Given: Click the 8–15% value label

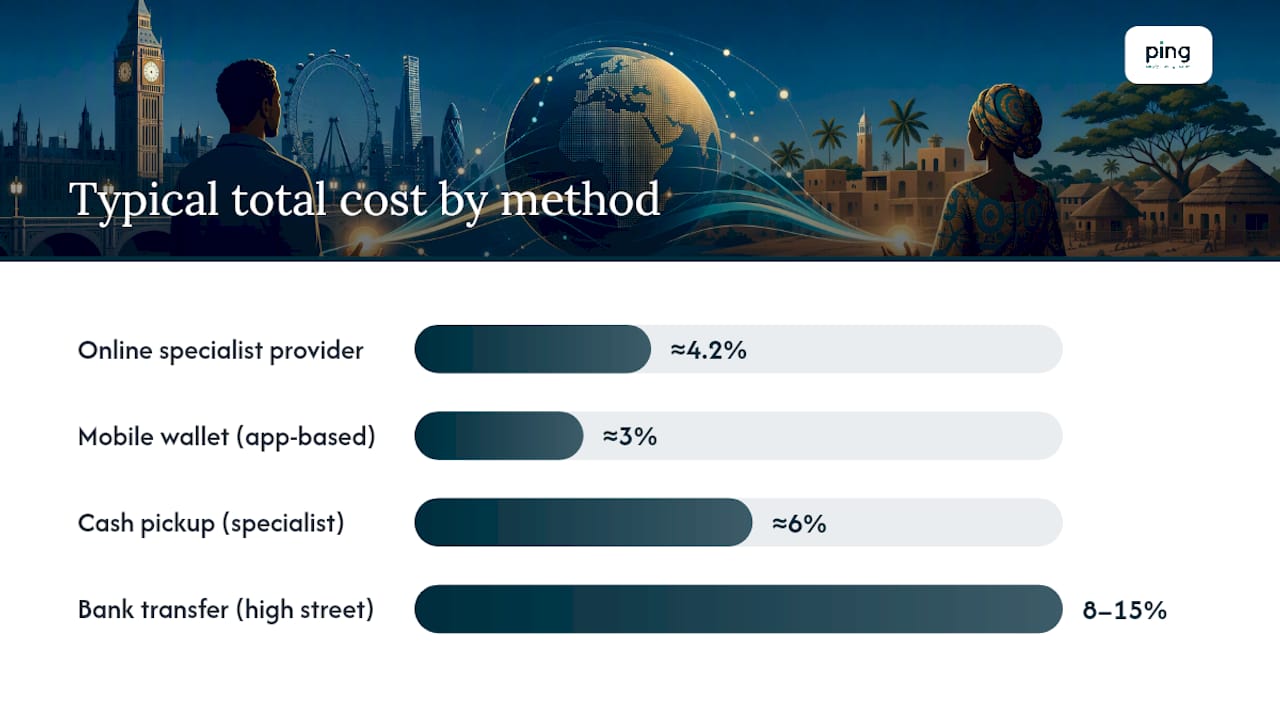Looking at the screenshot, I should tap(1125, 610).
